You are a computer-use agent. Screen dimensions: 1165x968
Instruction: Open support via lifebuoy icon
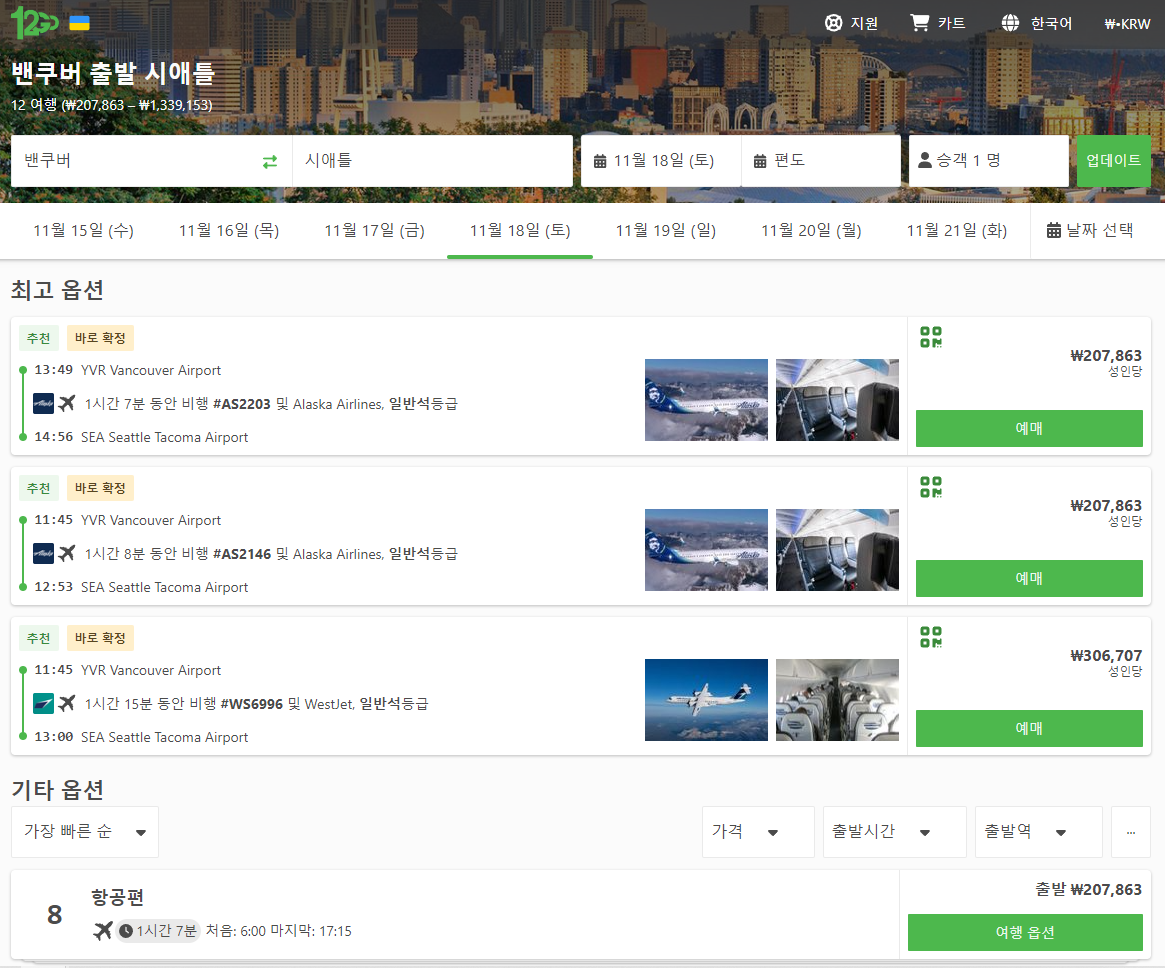pyautogui.click(x=834, y=23)
